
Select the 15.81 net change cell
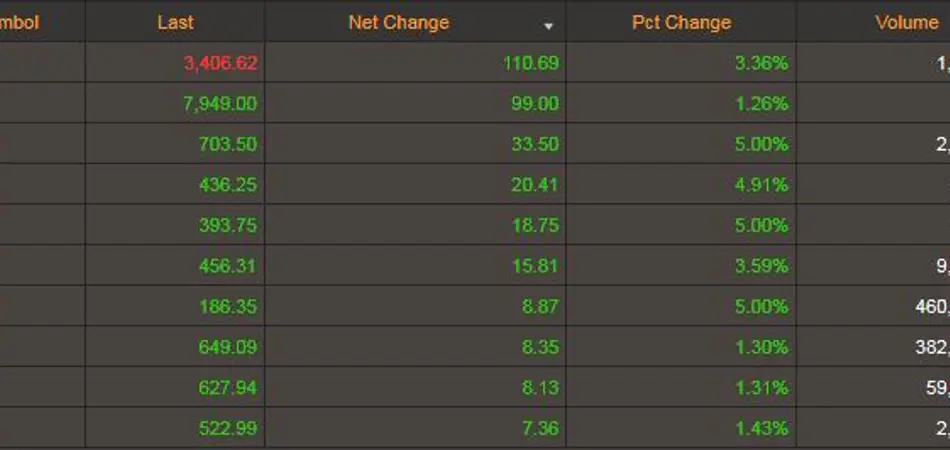coord(535,266)
